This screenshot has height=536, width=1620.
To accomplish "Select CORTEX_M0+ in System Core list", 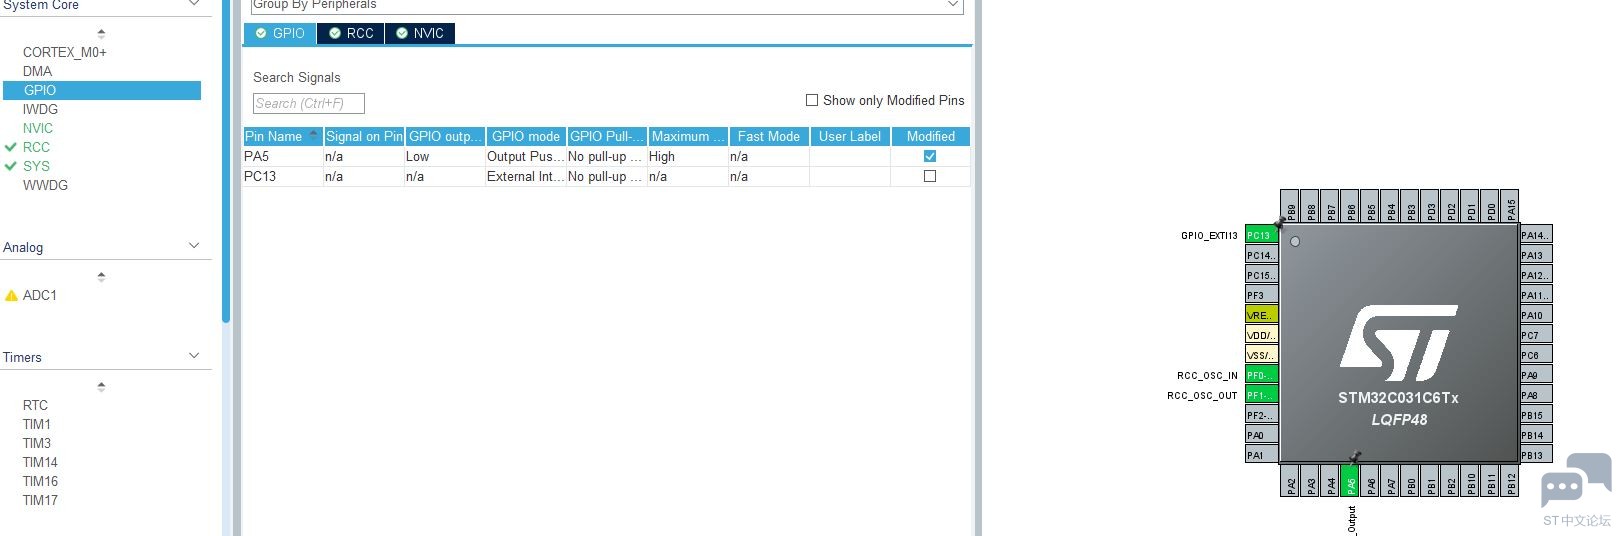I will 65,52.
